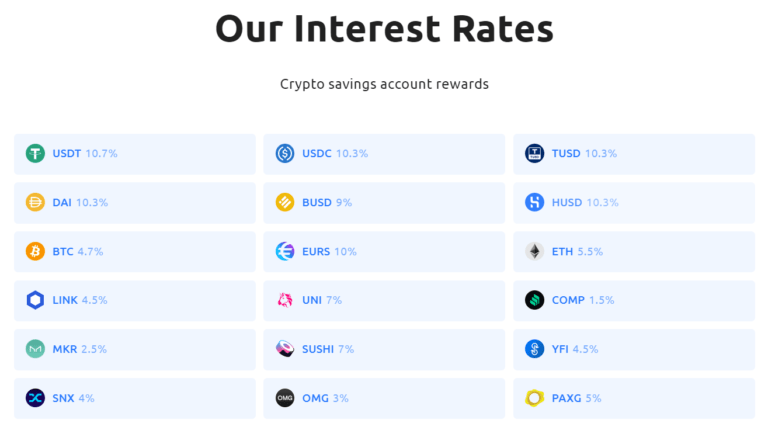Click the Chainlink hexagon icon
Viewport: 768px width, 423px height.
pyautogui.click(x=35, y=300)
